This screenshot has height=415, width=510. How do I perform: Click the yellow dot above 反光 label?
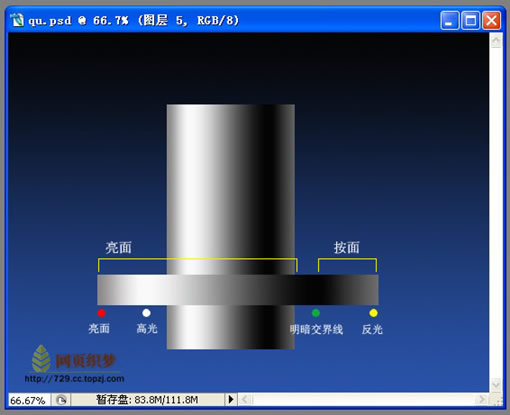tap(373, 313)
